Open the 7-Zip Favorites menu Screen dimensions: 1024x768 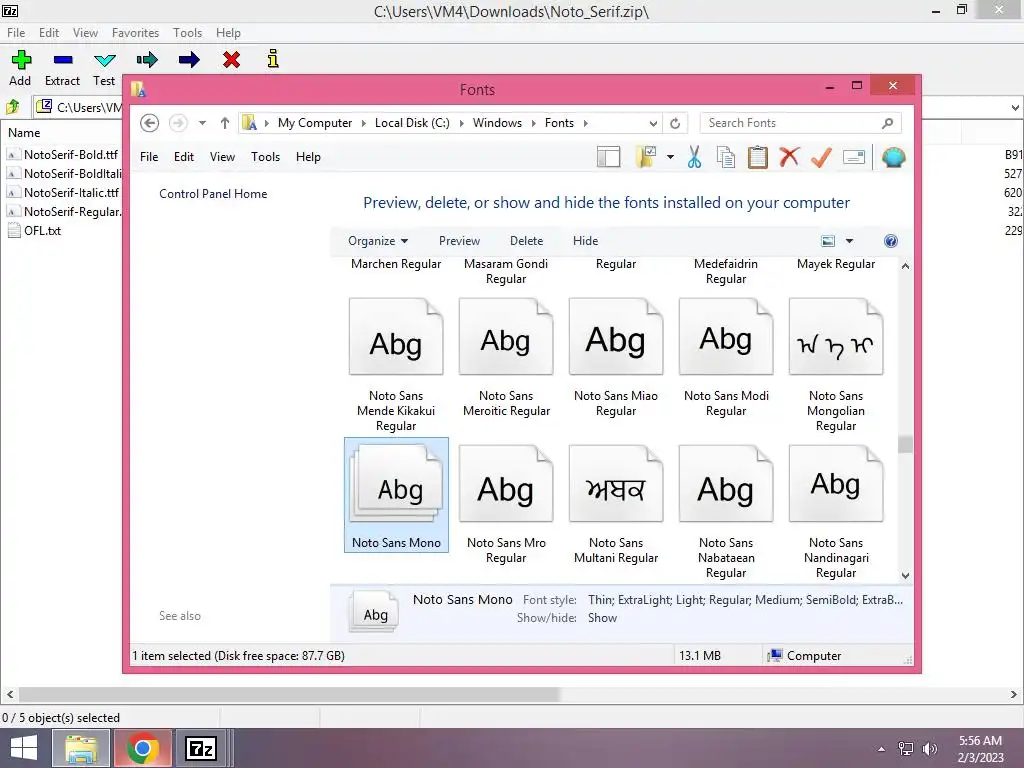(135, 33)
